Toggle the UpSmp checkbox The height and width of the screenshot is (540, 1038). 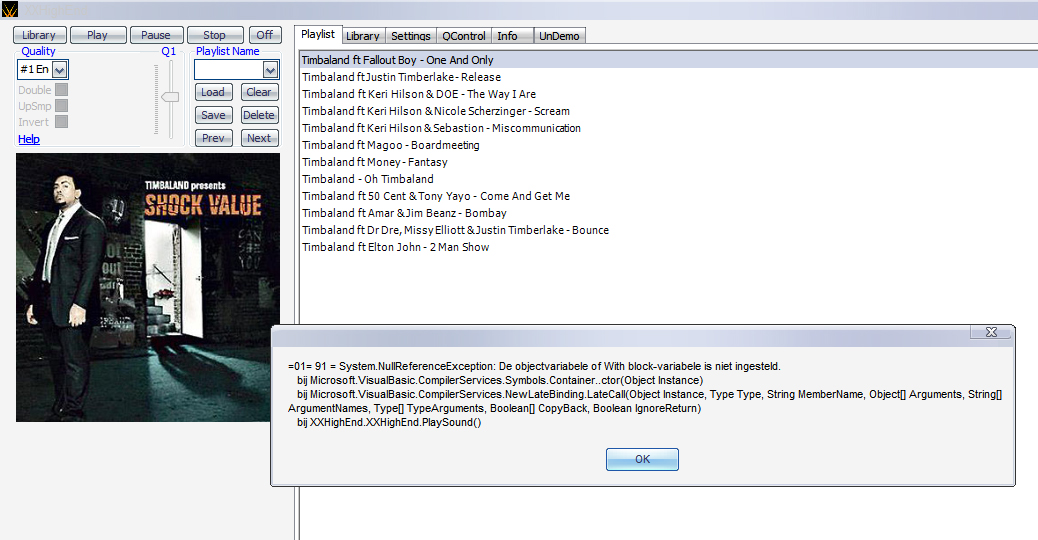click(62, 106)
